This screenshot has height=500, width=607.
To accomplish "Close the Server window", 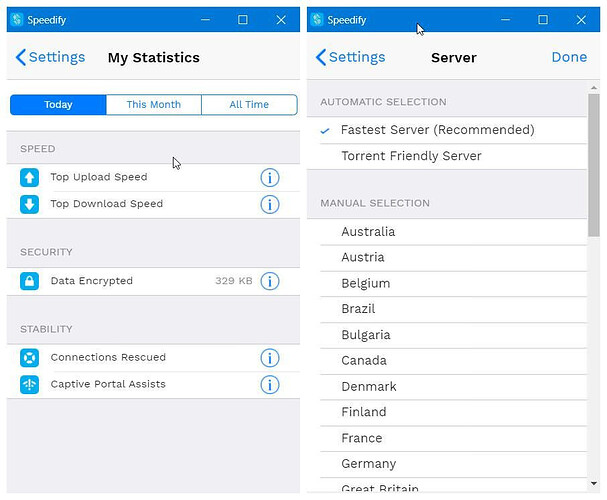I will (x=581, y=19).
